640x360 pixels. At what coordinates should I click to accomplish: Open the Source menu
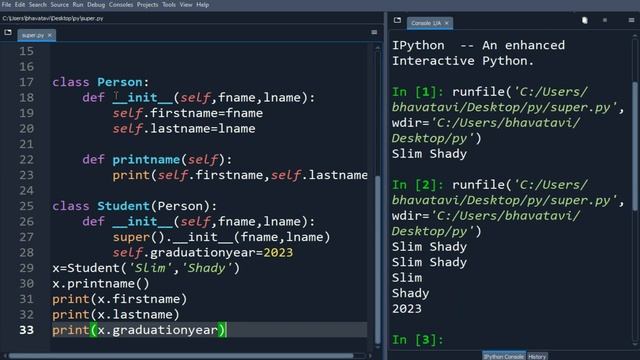(60, 5)
